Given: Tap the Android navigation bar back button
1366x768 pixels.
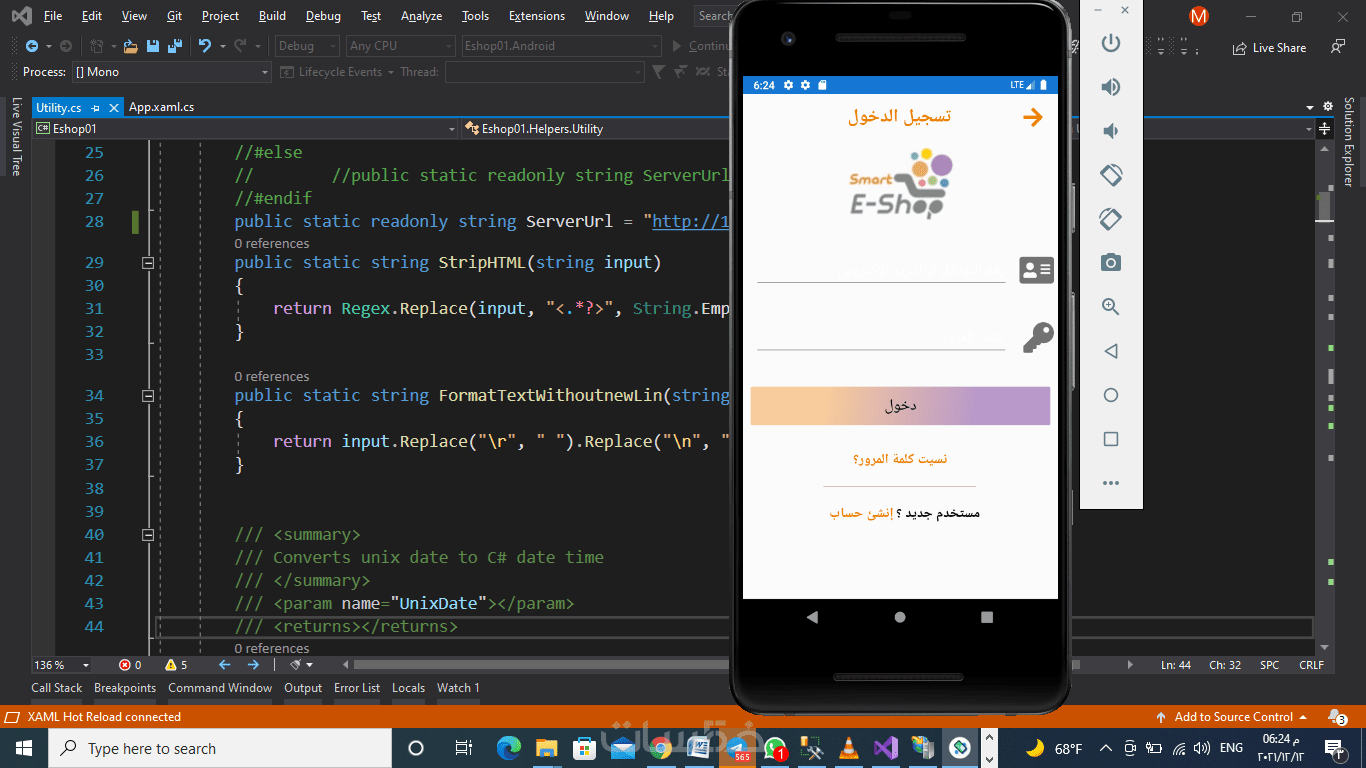Looking at the screenshot, I should point(812,618).
